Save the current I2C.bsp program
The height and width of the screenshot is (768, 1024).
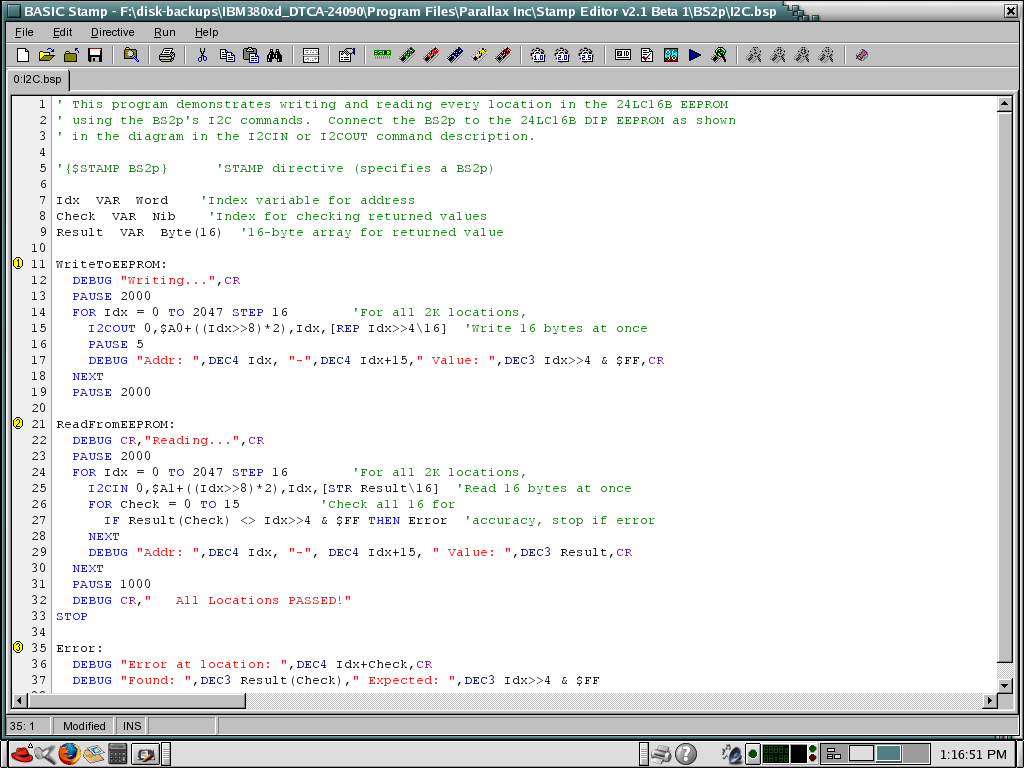point(95,55)
